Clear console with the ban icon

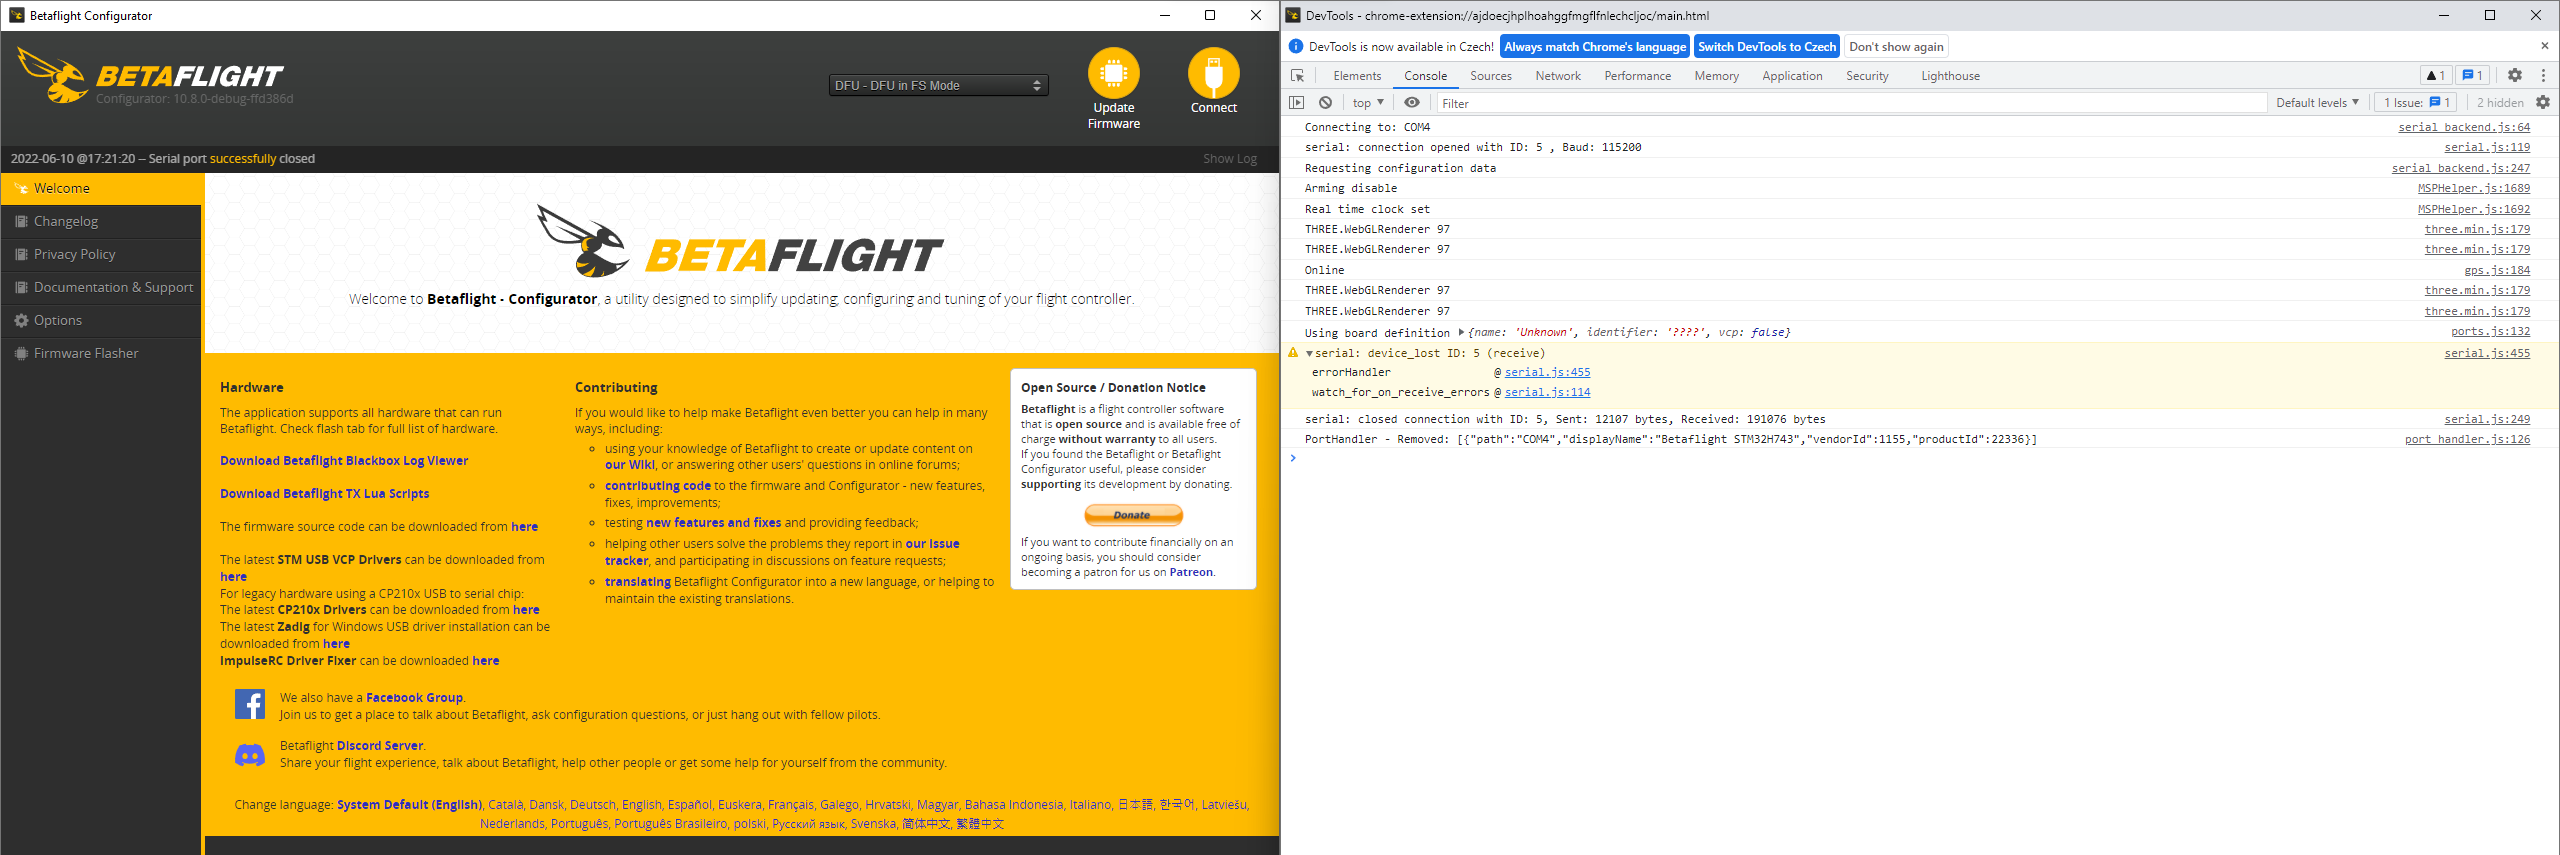[1325, 103]
